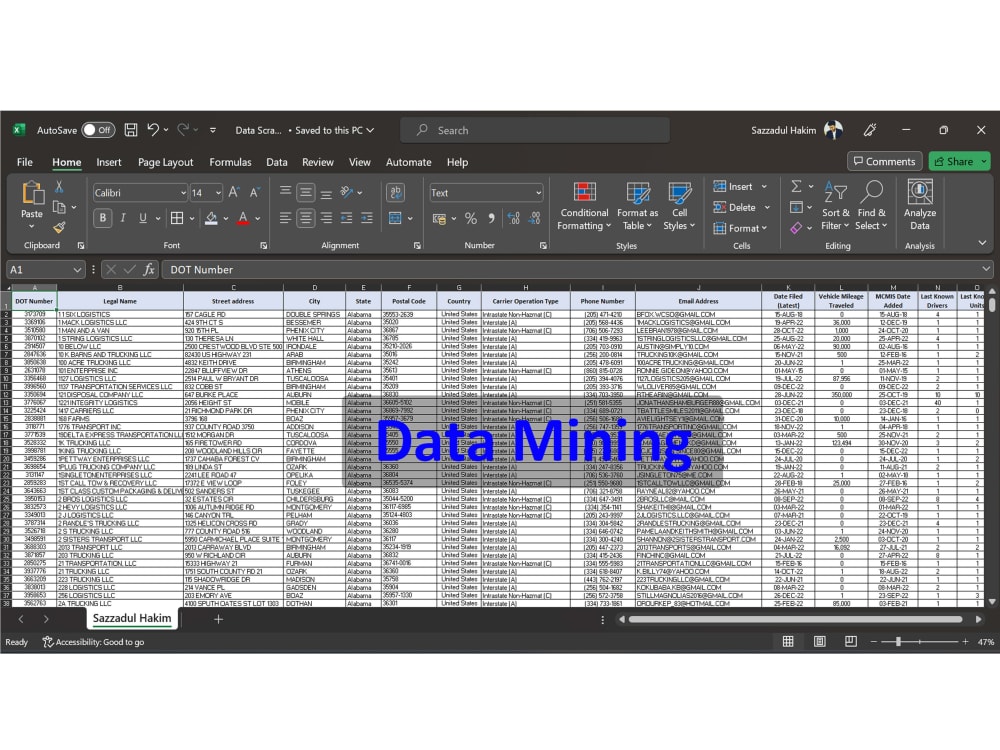1000x750 pixels.
Task: Click the Search box in title bar
Action: [x=535, y=130]
